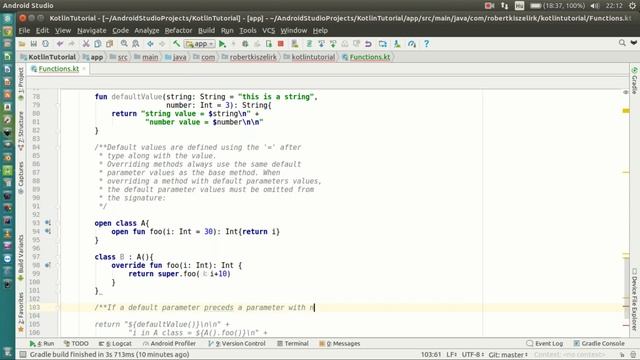Toggle the Structure tool window
This screenshot has height=360, width=640.
click(21, 131)
